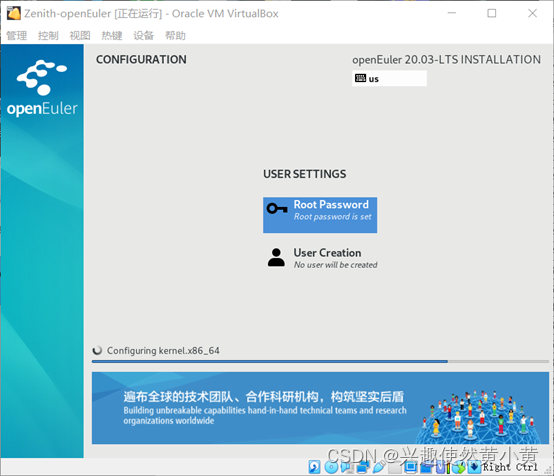Click the video recording status icon
Screen dimensions: 554x476
pos(426,467)
